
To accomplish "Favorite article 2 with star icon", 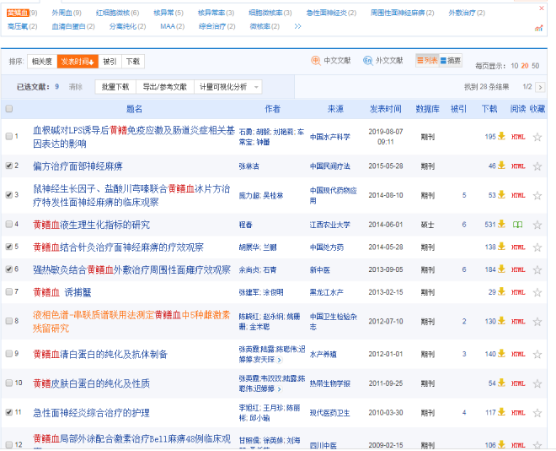I will [x=537, y=166].
